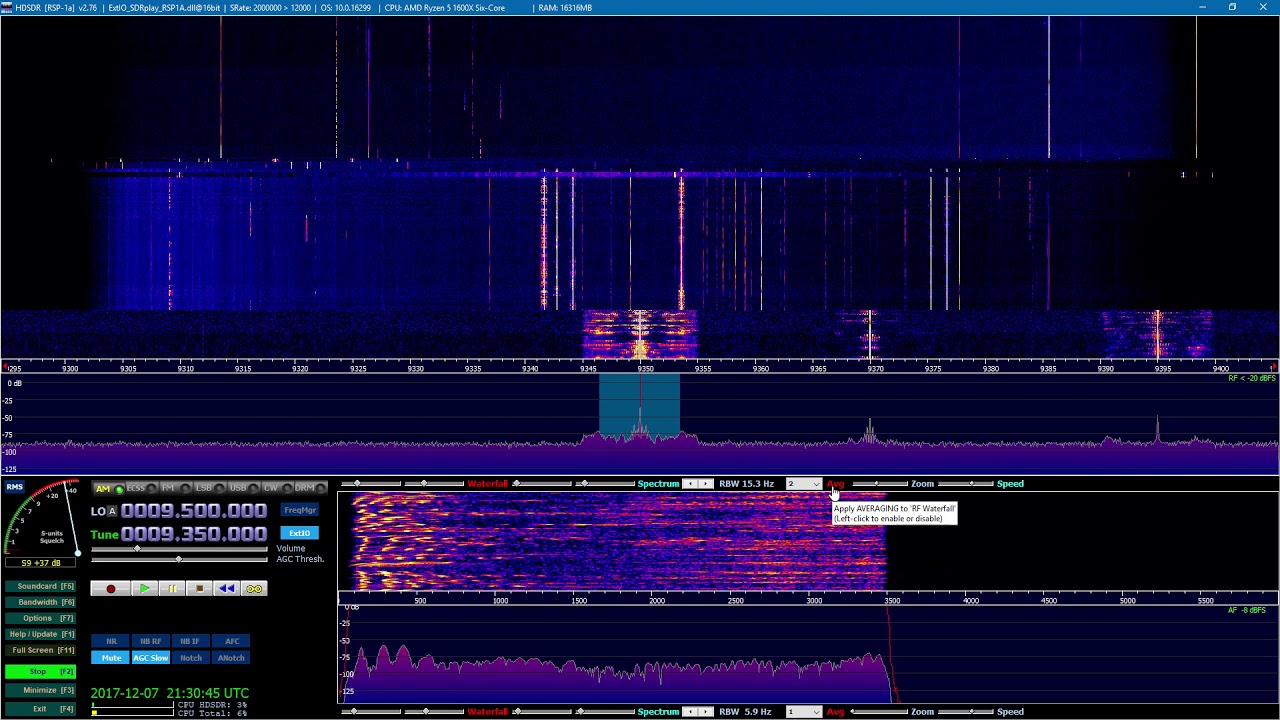Click the Tune frequency display 0009.350.000
Image resolution: width=1280 pixels, height=720 pixels.
click(194, 534)
